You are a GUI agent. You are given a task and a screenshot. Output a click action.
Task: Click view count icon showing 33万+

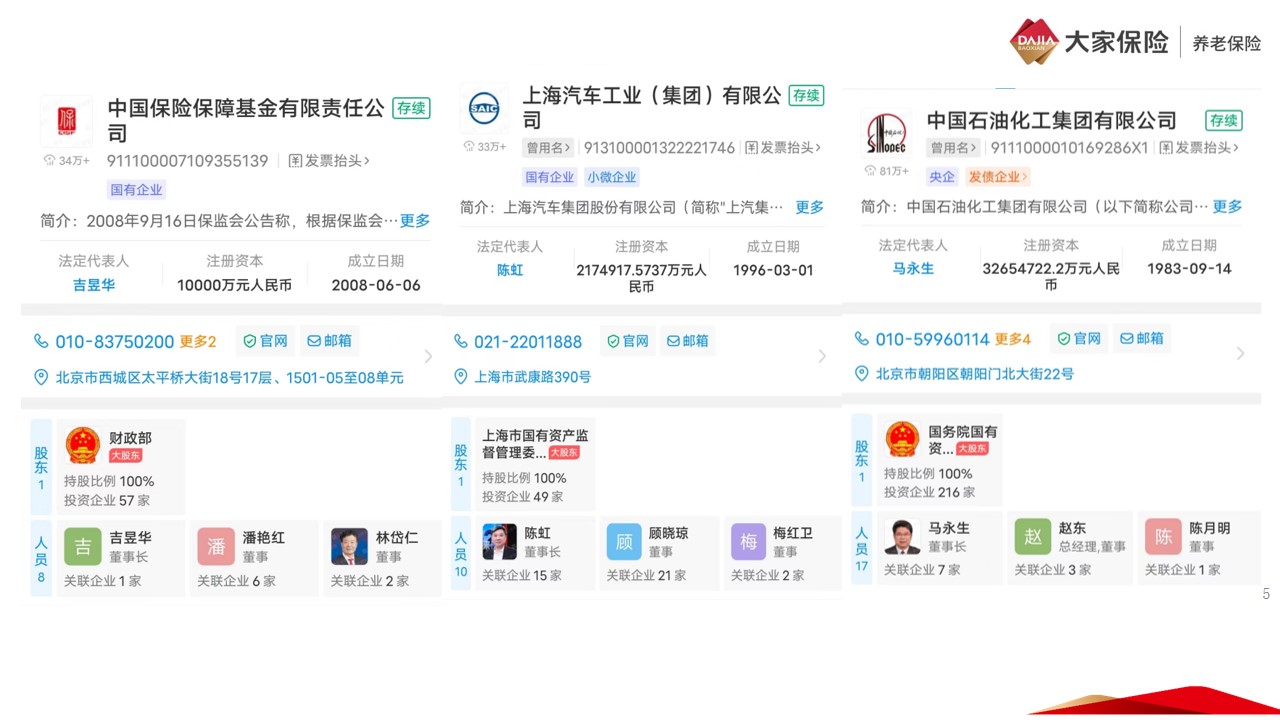(x=469, y=146)
